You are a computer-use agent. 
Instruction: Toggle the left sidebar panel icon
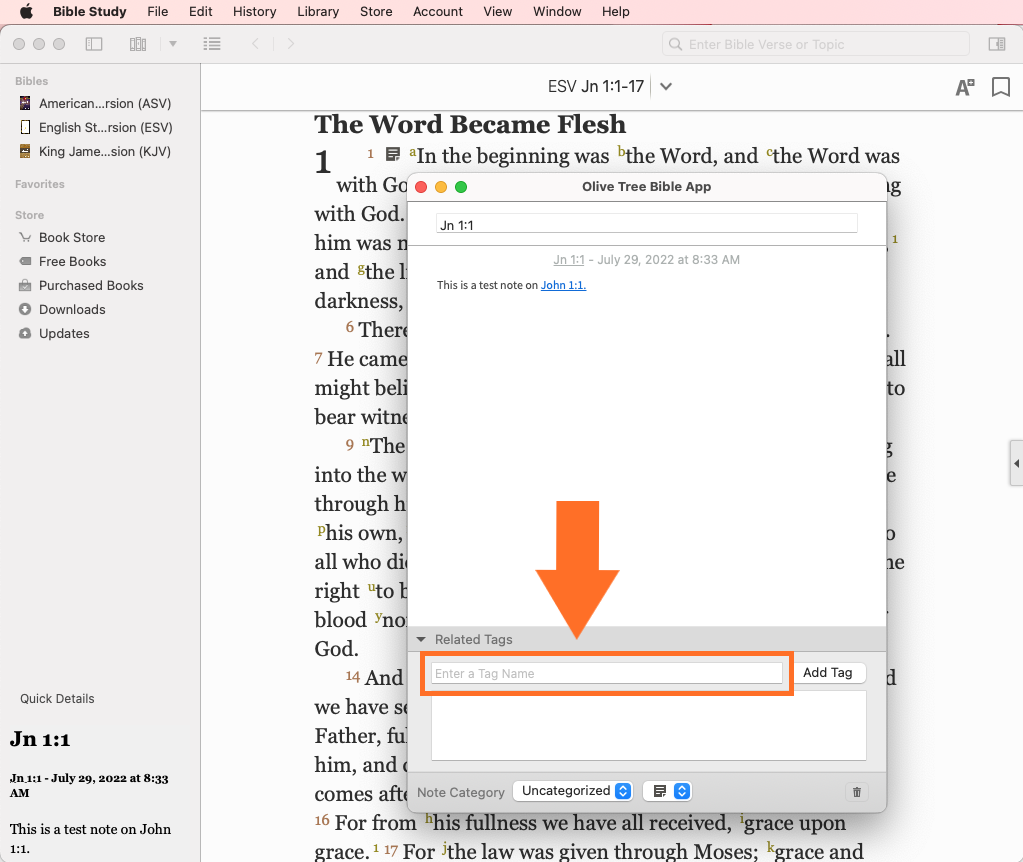click(94, 44)
